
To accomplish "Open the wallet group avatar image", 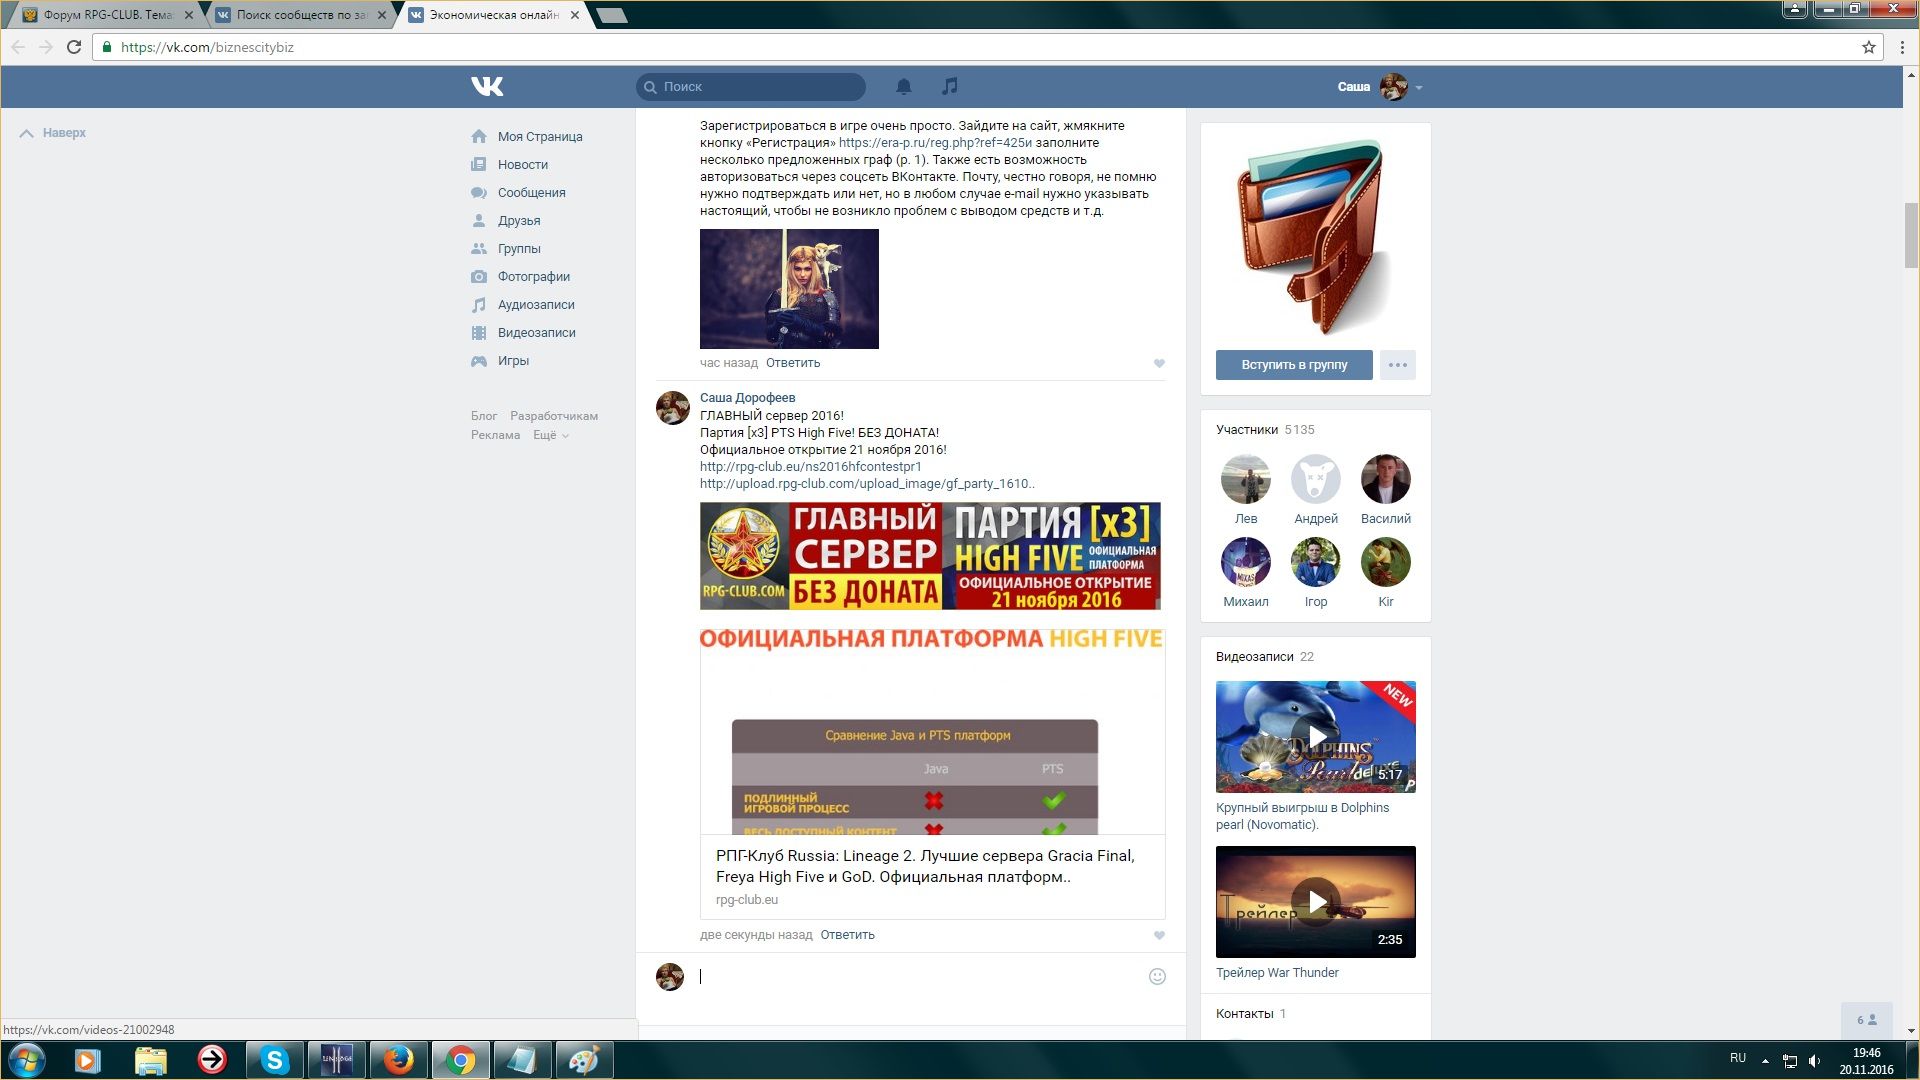I will (x=1316, y=236).
